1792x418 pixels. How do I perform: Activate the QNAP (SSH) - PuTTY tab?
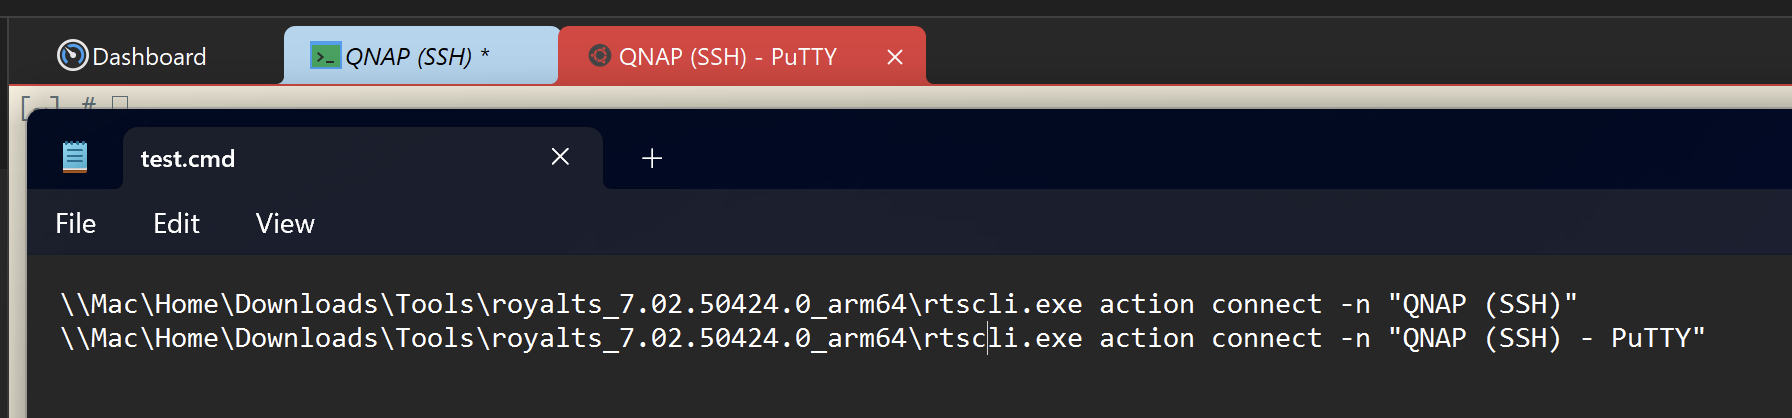click(x=728, y=57)
